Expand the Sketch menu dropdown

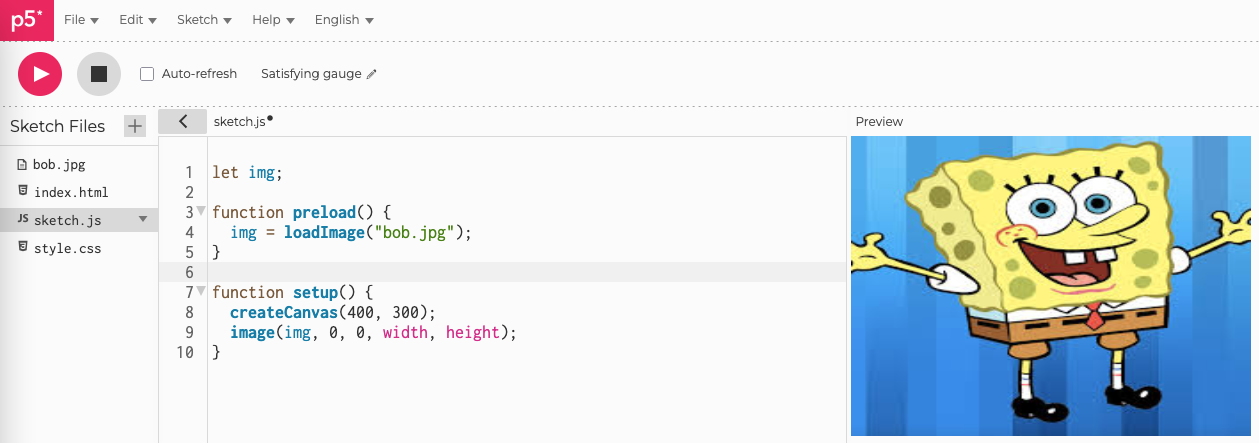click(204, 20)
